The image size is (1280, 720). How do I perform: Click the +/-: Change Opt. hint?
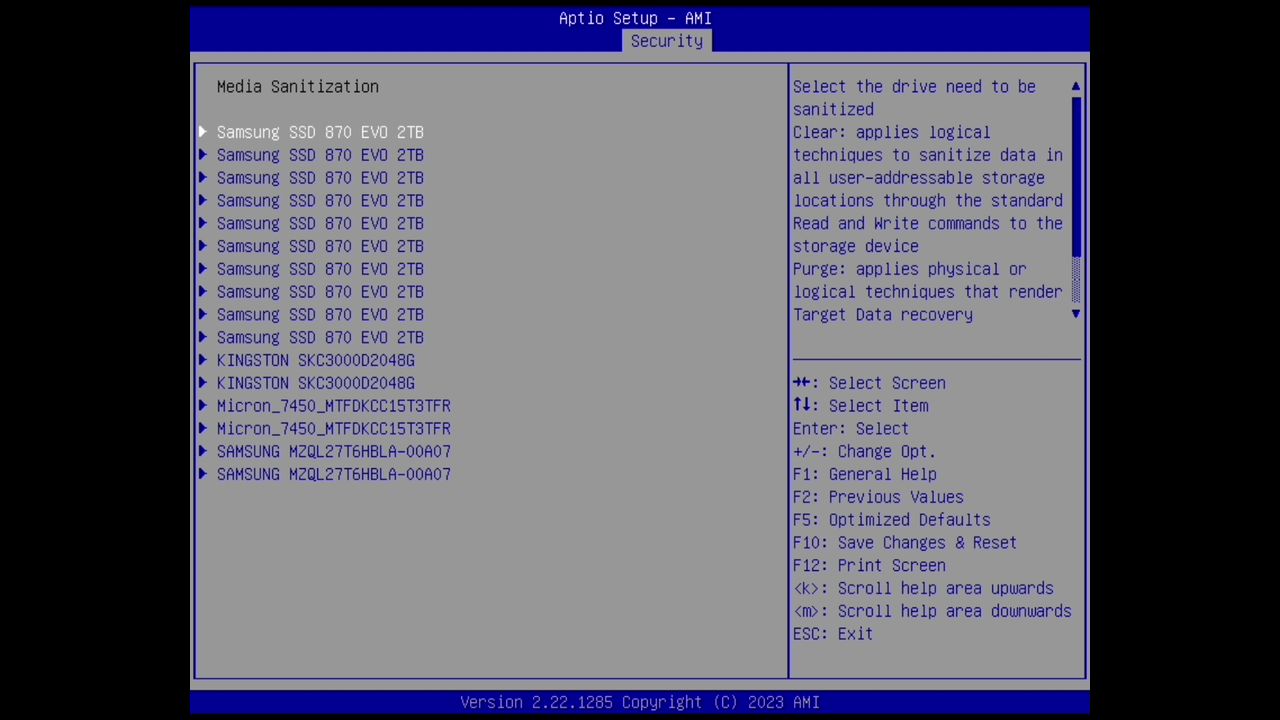(x=865, y=451)
